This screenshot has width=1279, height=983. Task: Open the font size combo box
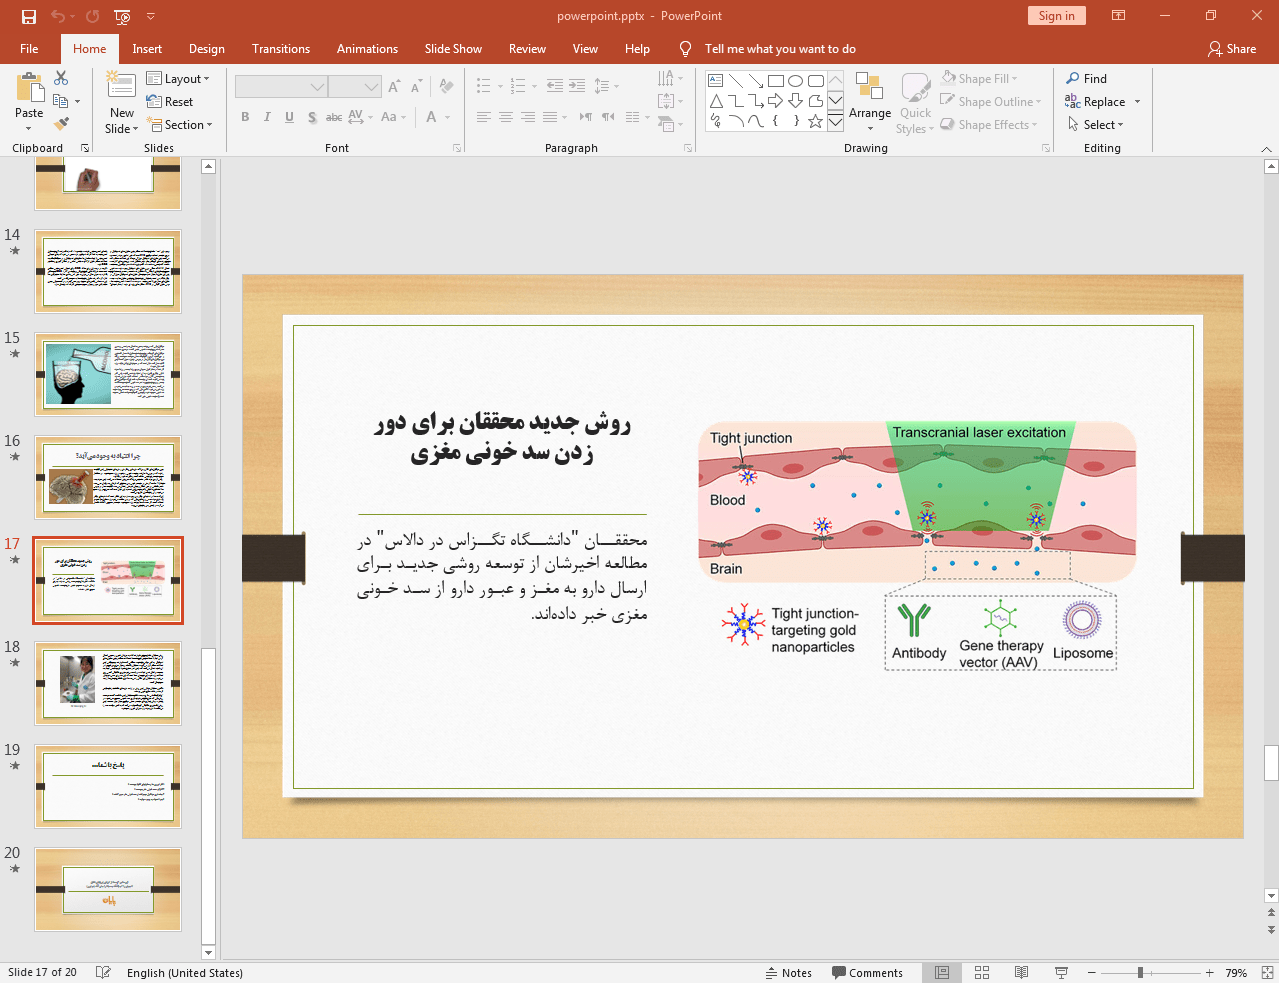click(355, 87)
